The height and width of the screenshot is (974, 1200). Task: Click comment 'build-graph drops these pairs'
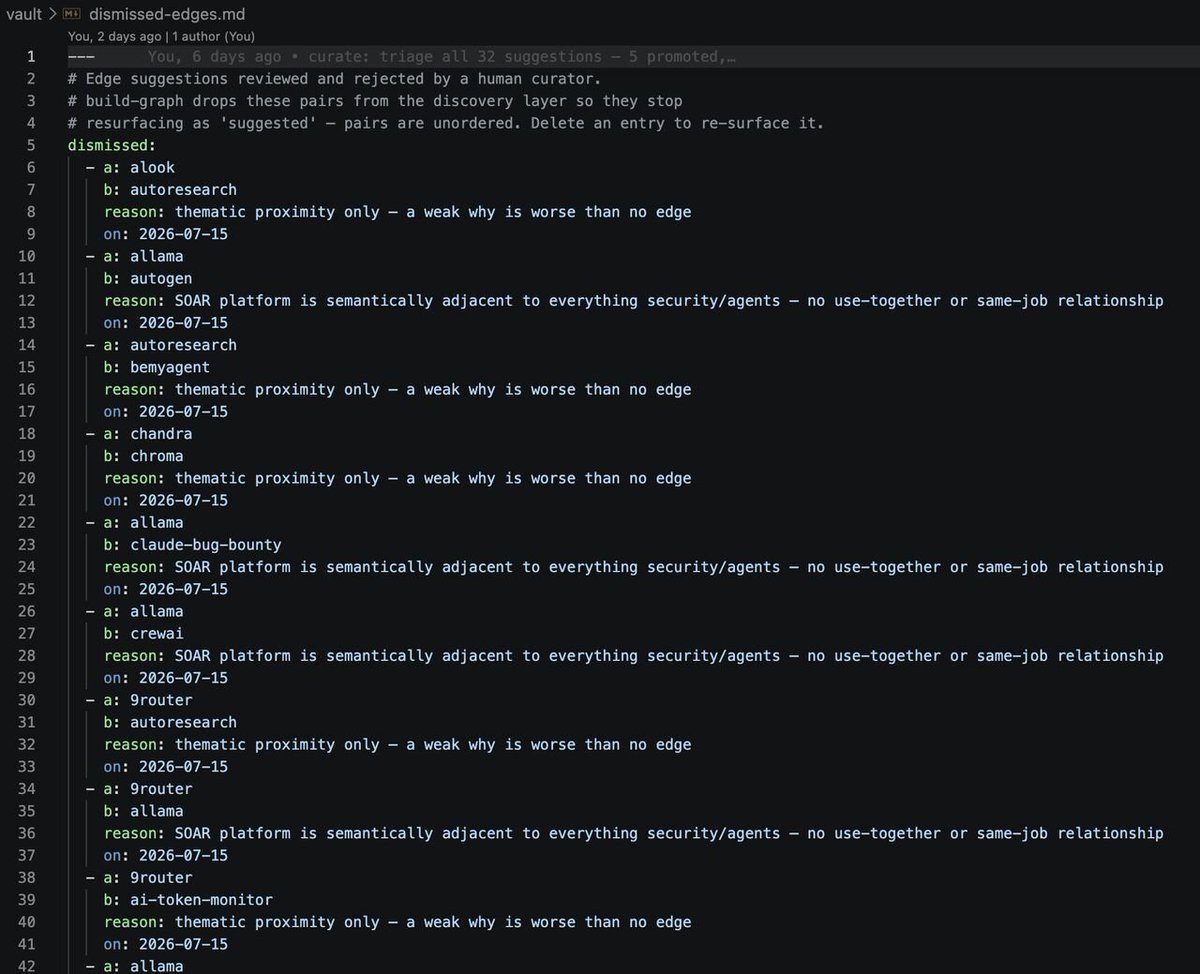[x=374, y=101]
